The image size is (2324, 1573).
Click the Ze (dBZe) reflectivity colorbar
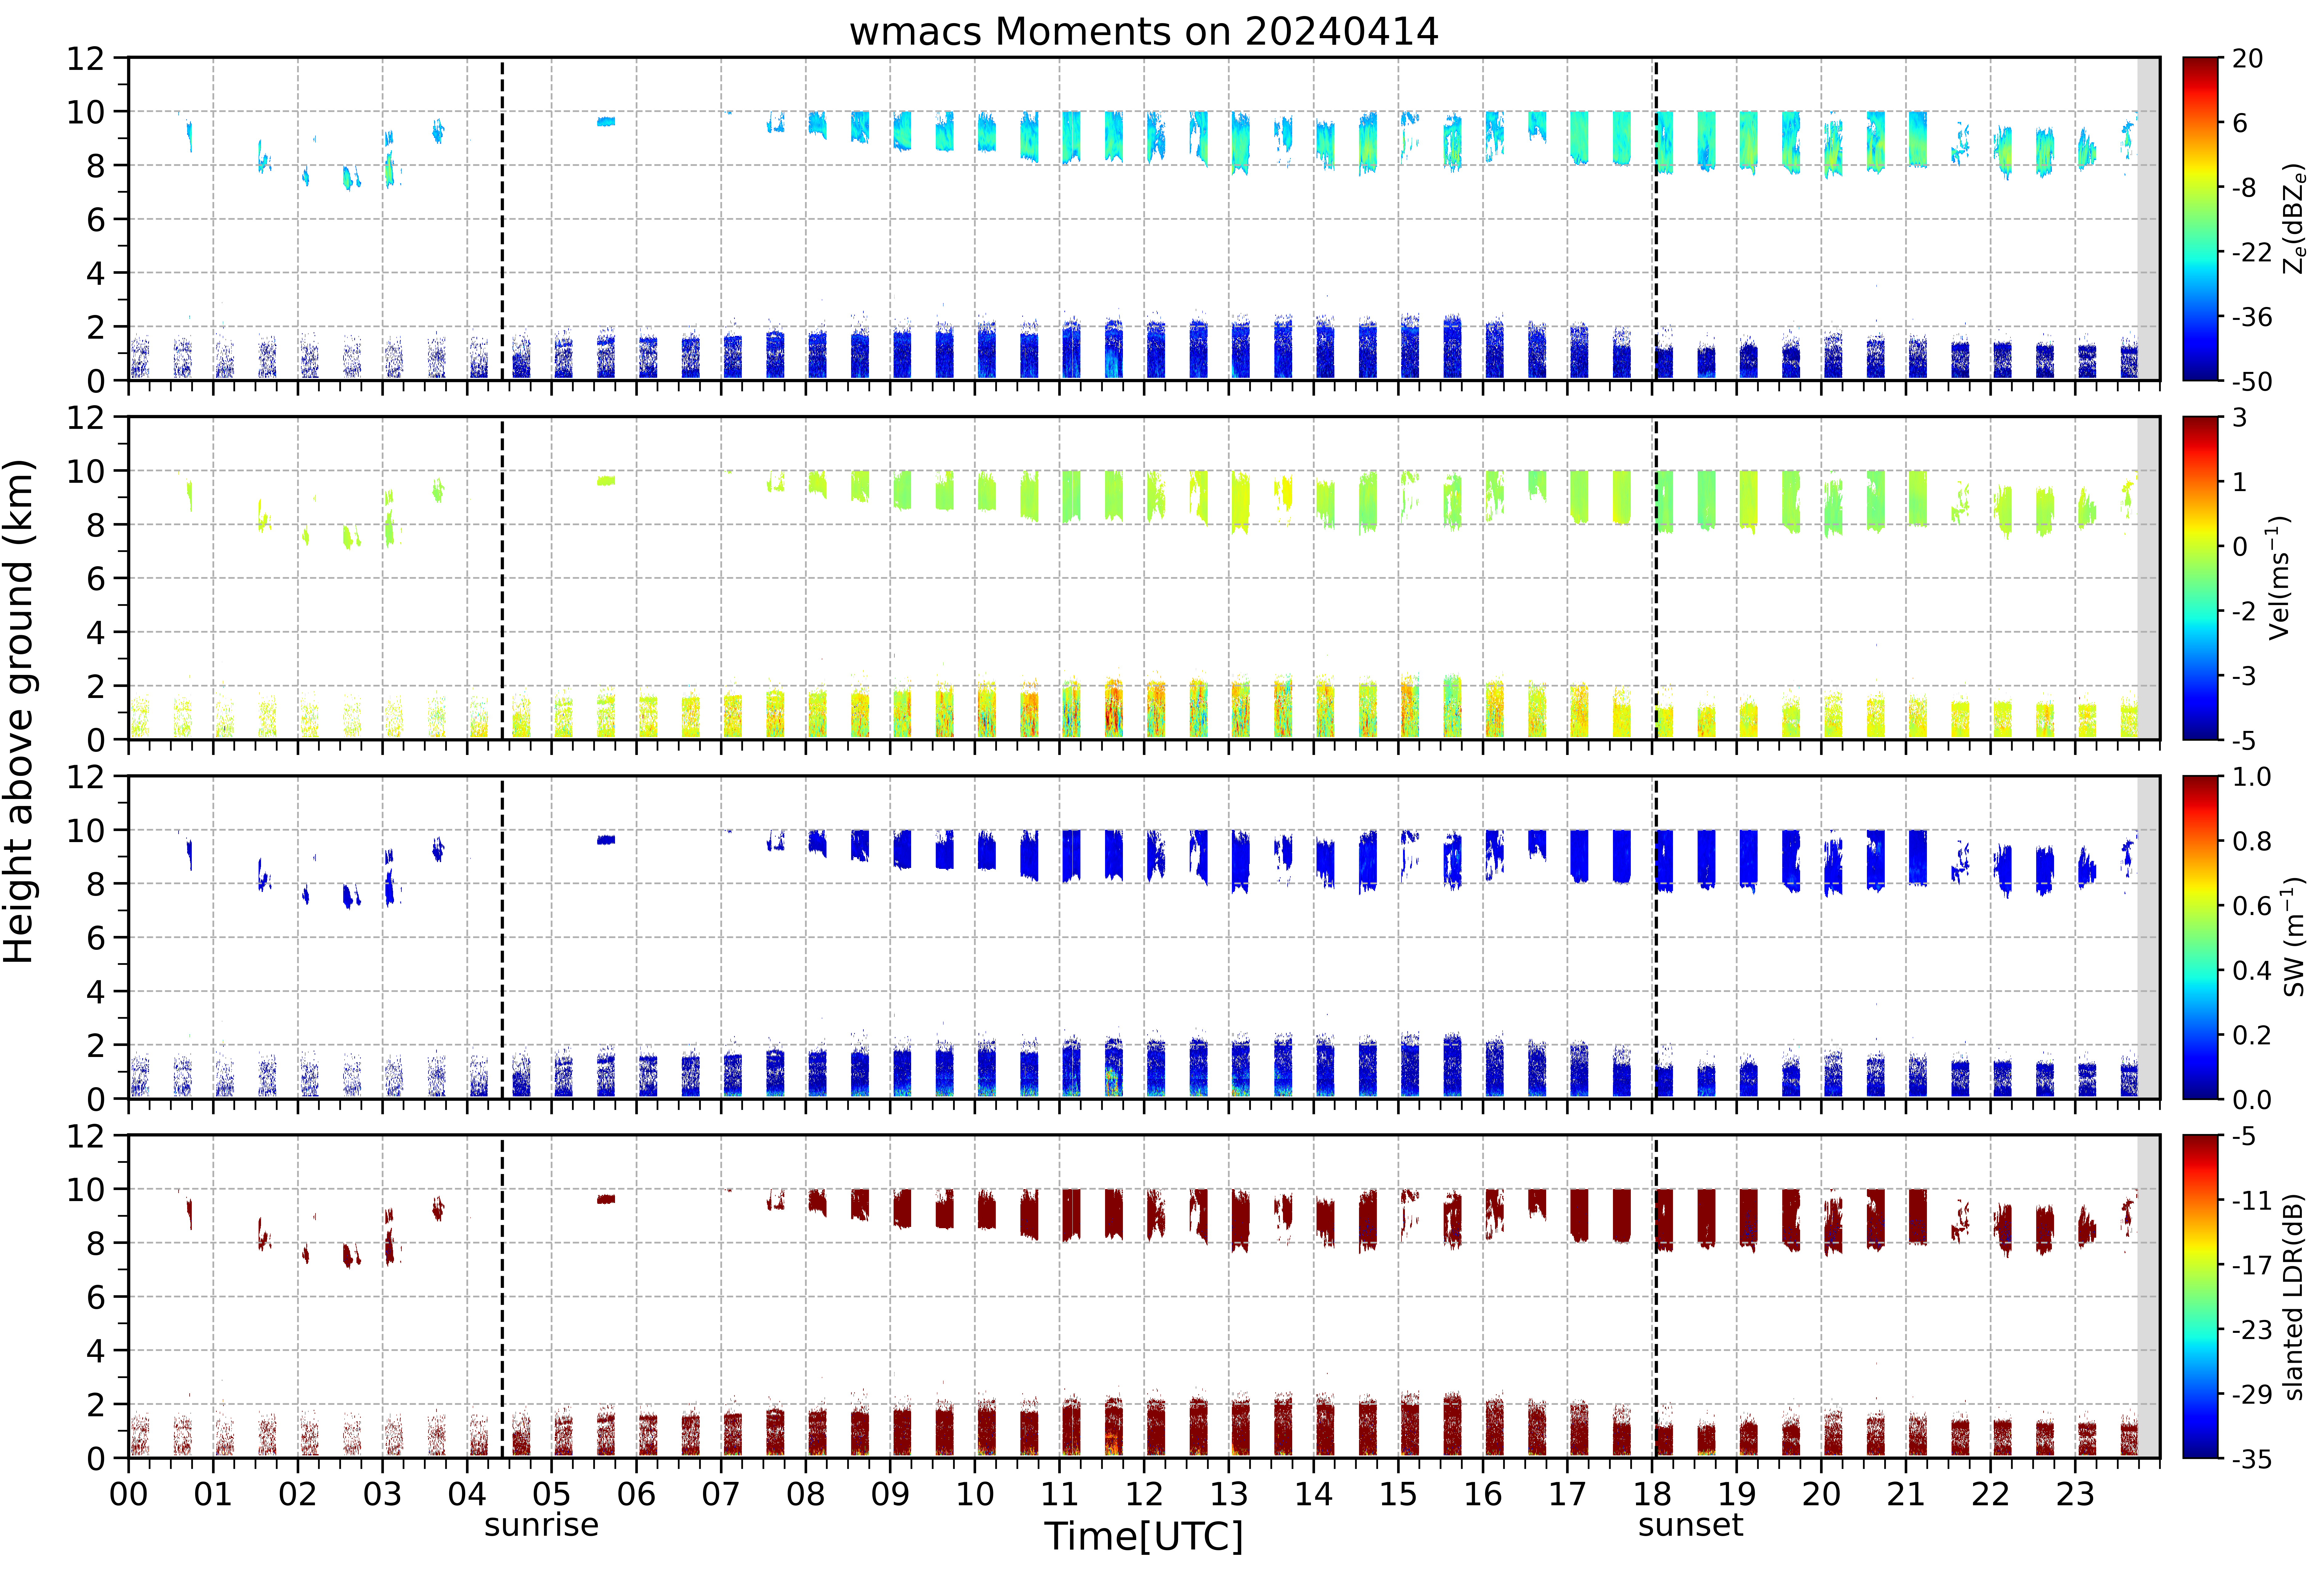[2201, 219]
